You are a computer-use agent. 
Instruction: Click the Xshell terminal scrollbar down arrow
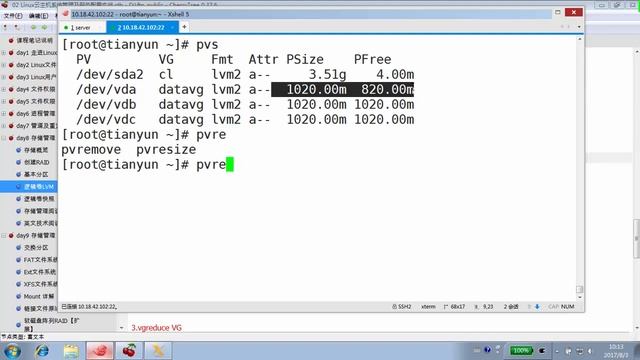pyautogui.click(x=579, y=297)
